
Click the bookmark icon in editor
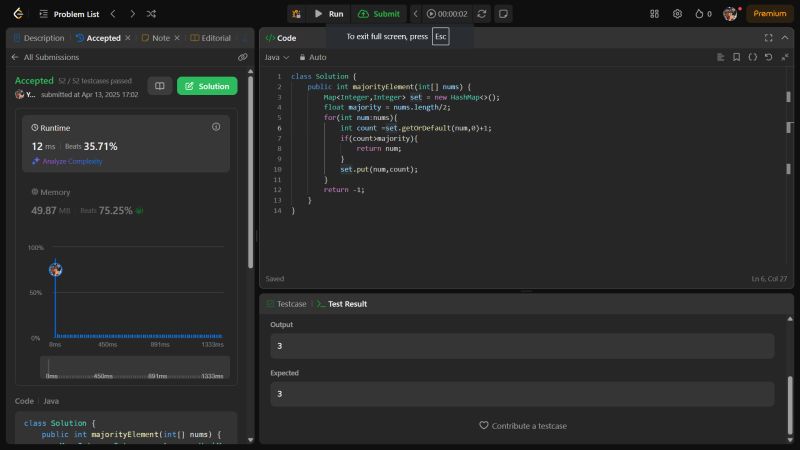pos(736,57)
